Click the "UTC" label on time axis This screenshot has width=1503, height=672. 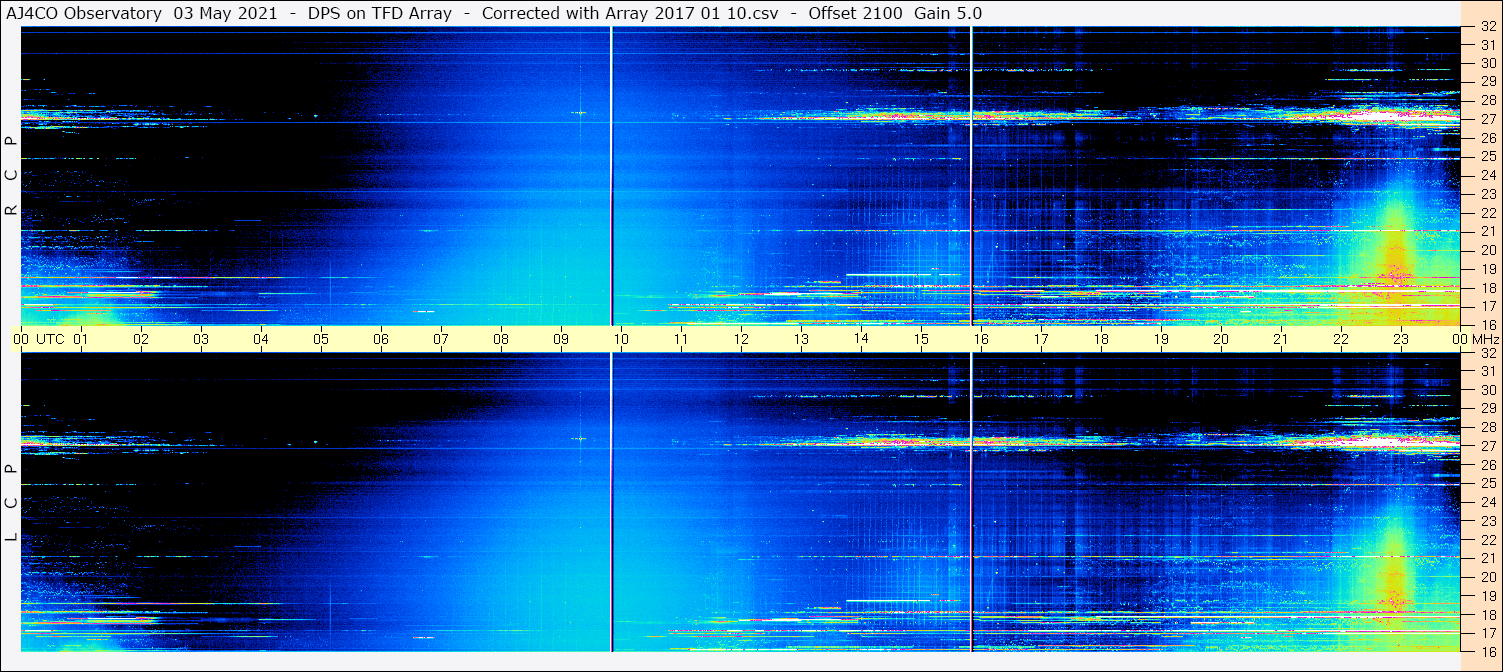pos(50,339)
